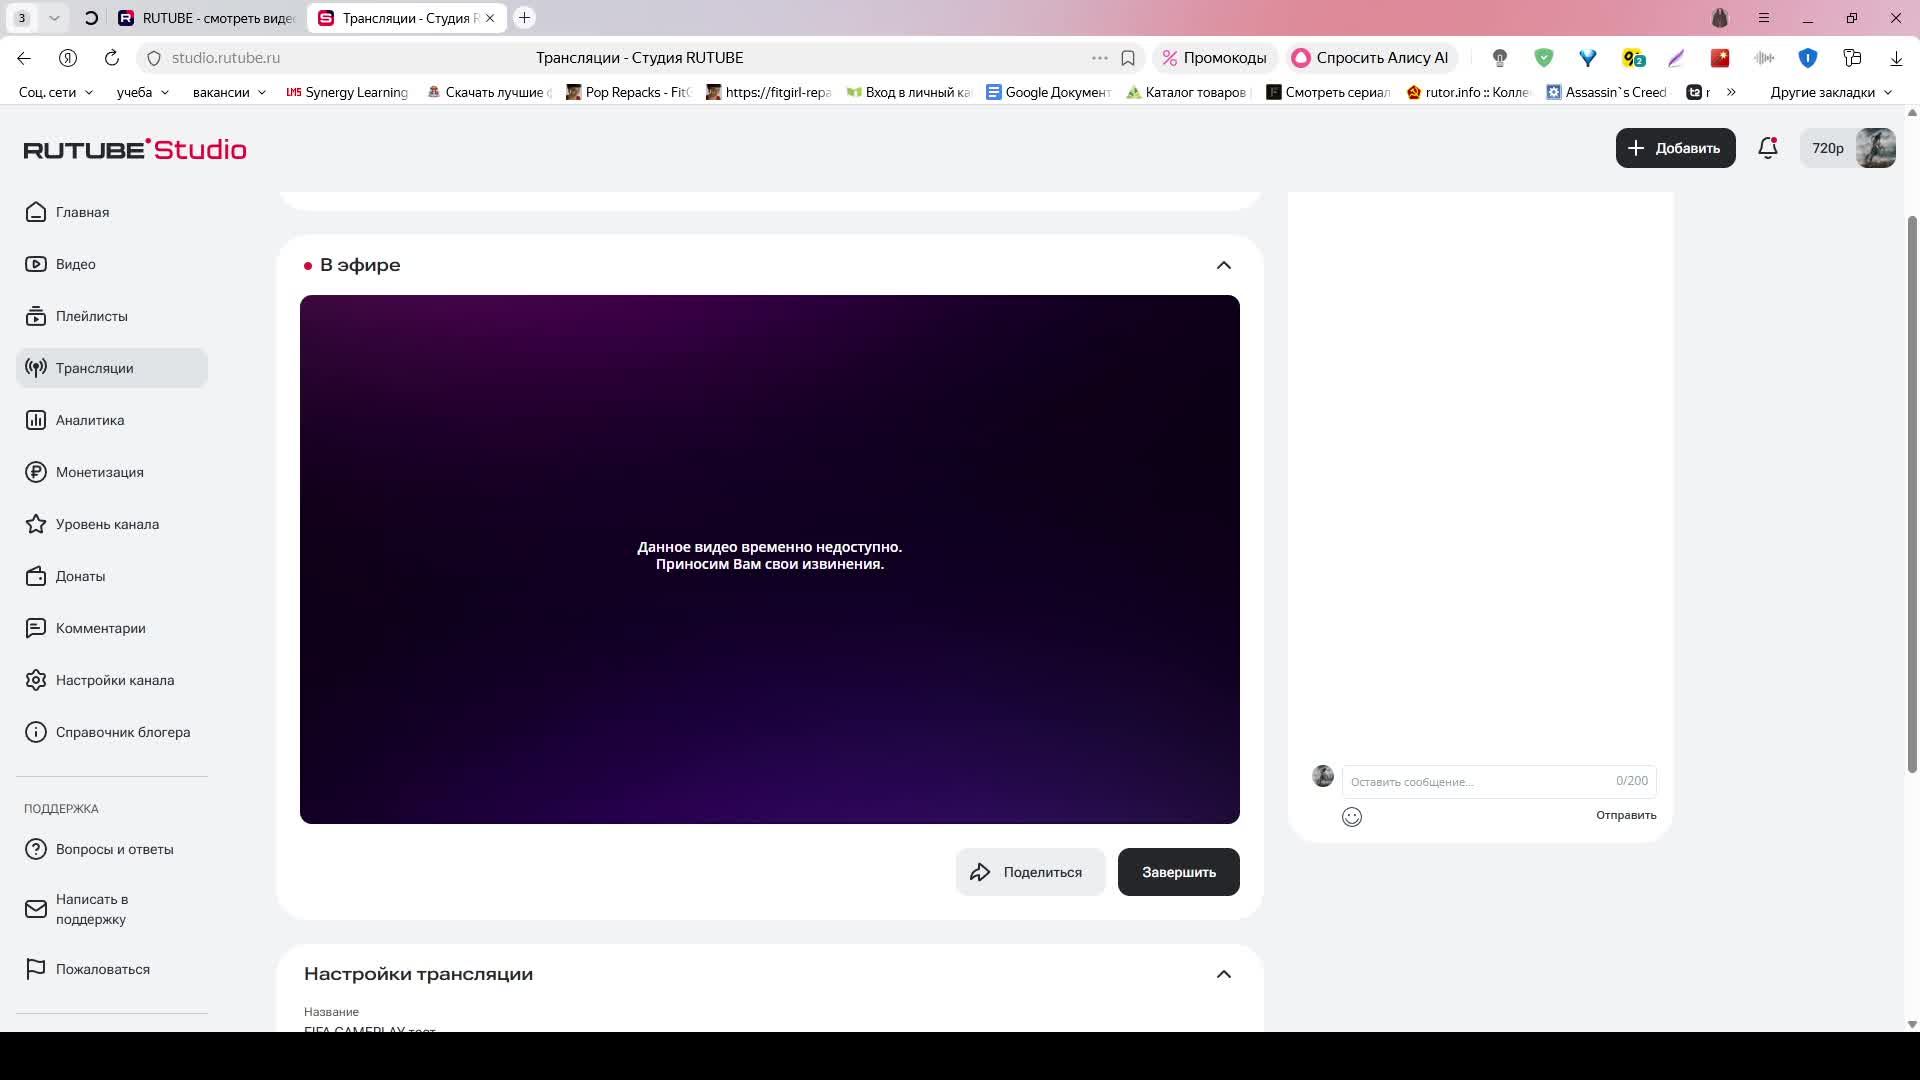Screen dimensions: 1920x1080
Task: Click Добавить button in header
Action: click(1675, 148)
